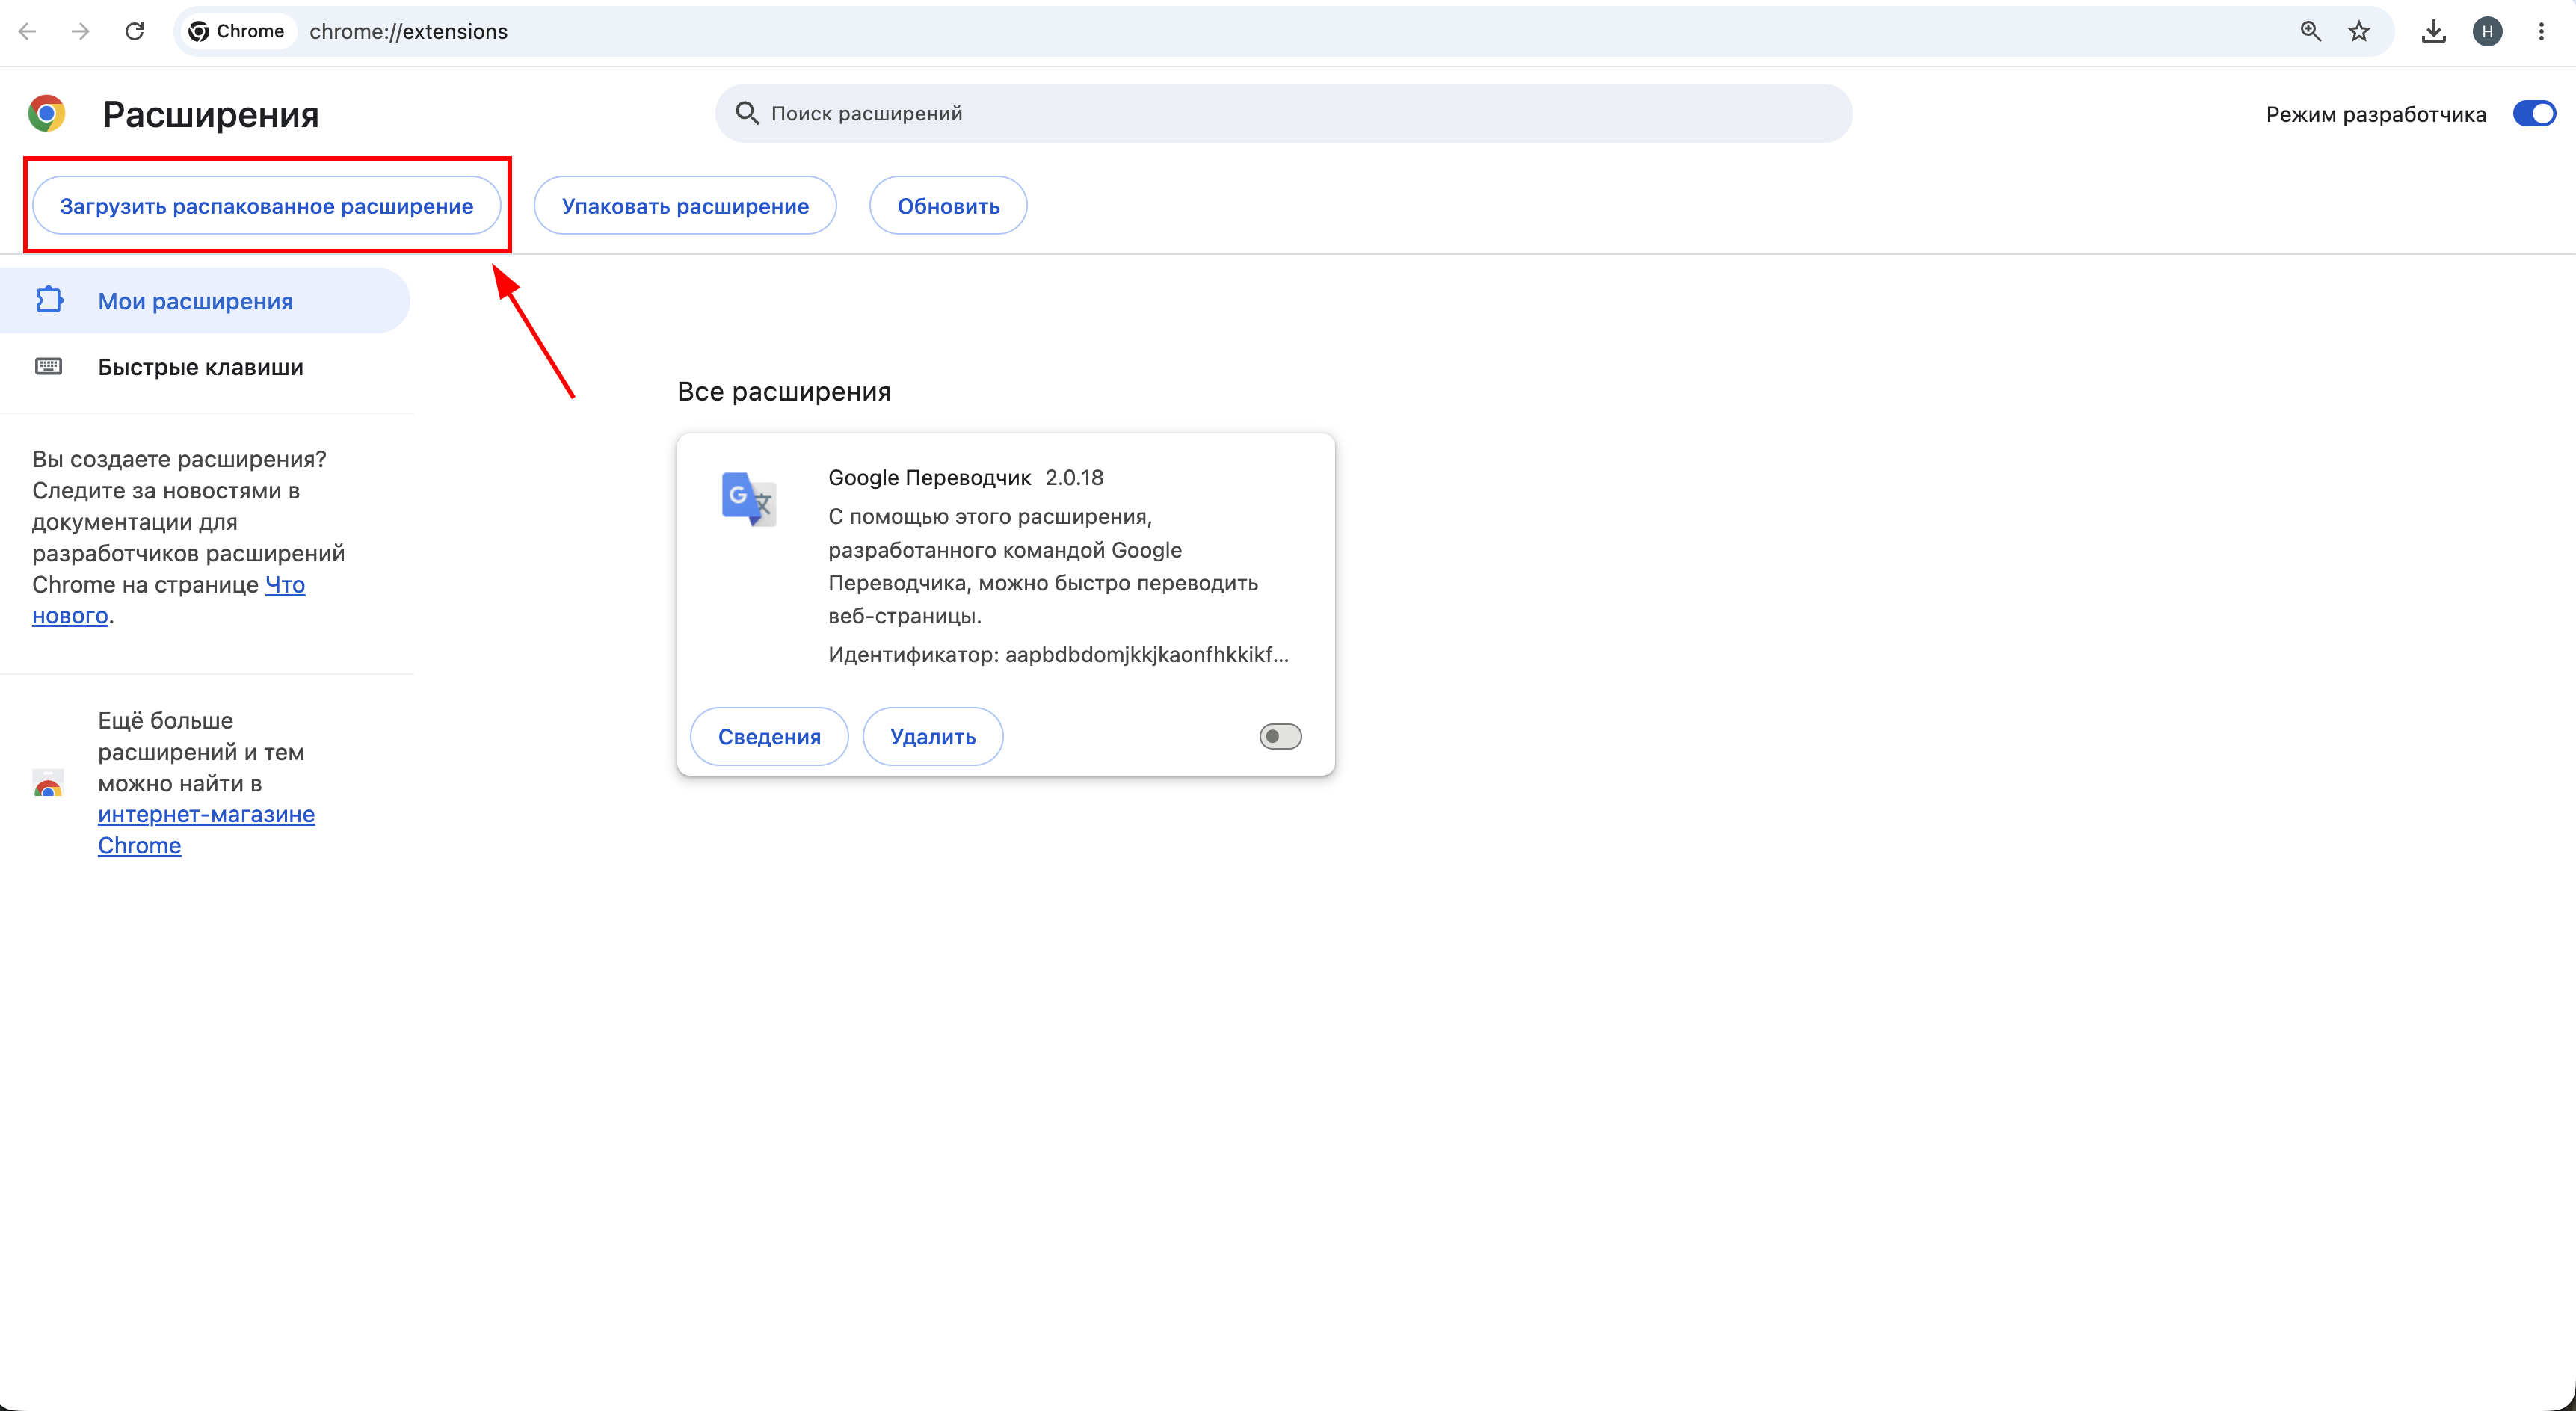Viewport: 2576px width, 1411px height.
Task: Open Быстрые клавиши in the sidebar
Action: (x=204, y=366)
